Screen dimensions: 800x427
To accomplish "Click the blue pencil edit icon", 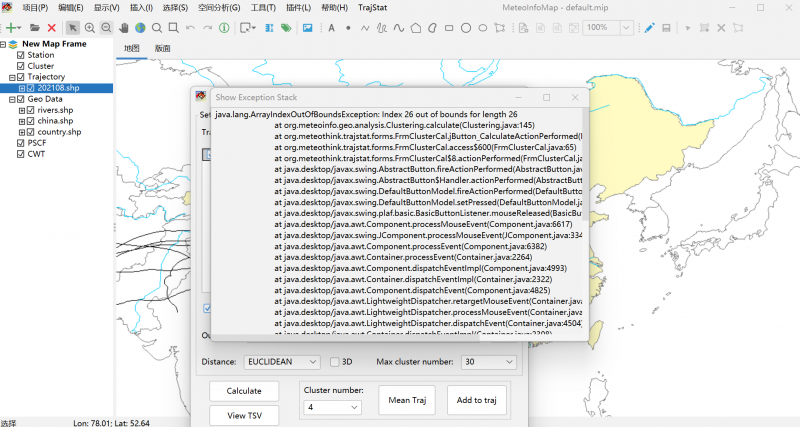I will click(x=649, y=27).
